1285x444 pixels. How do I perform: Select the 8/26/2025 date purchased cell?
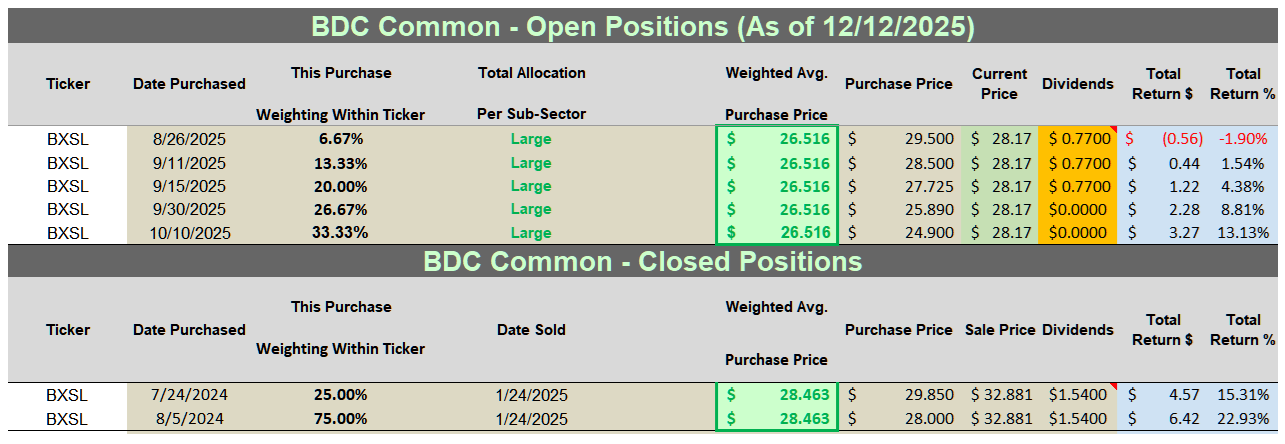(x=189, y=139)
